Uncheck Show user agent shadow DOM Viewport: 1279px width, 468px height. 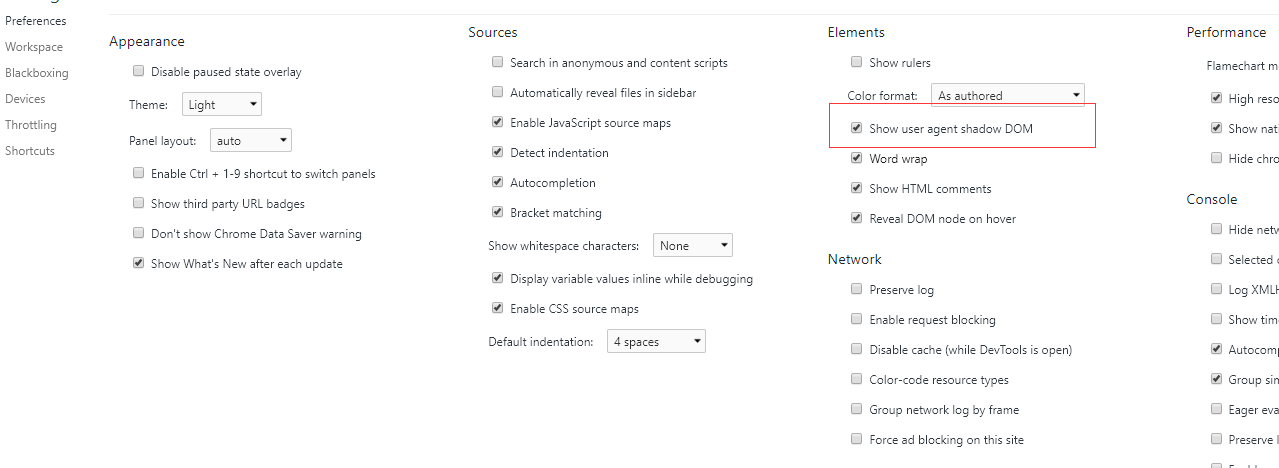click(x=856, y=128)
